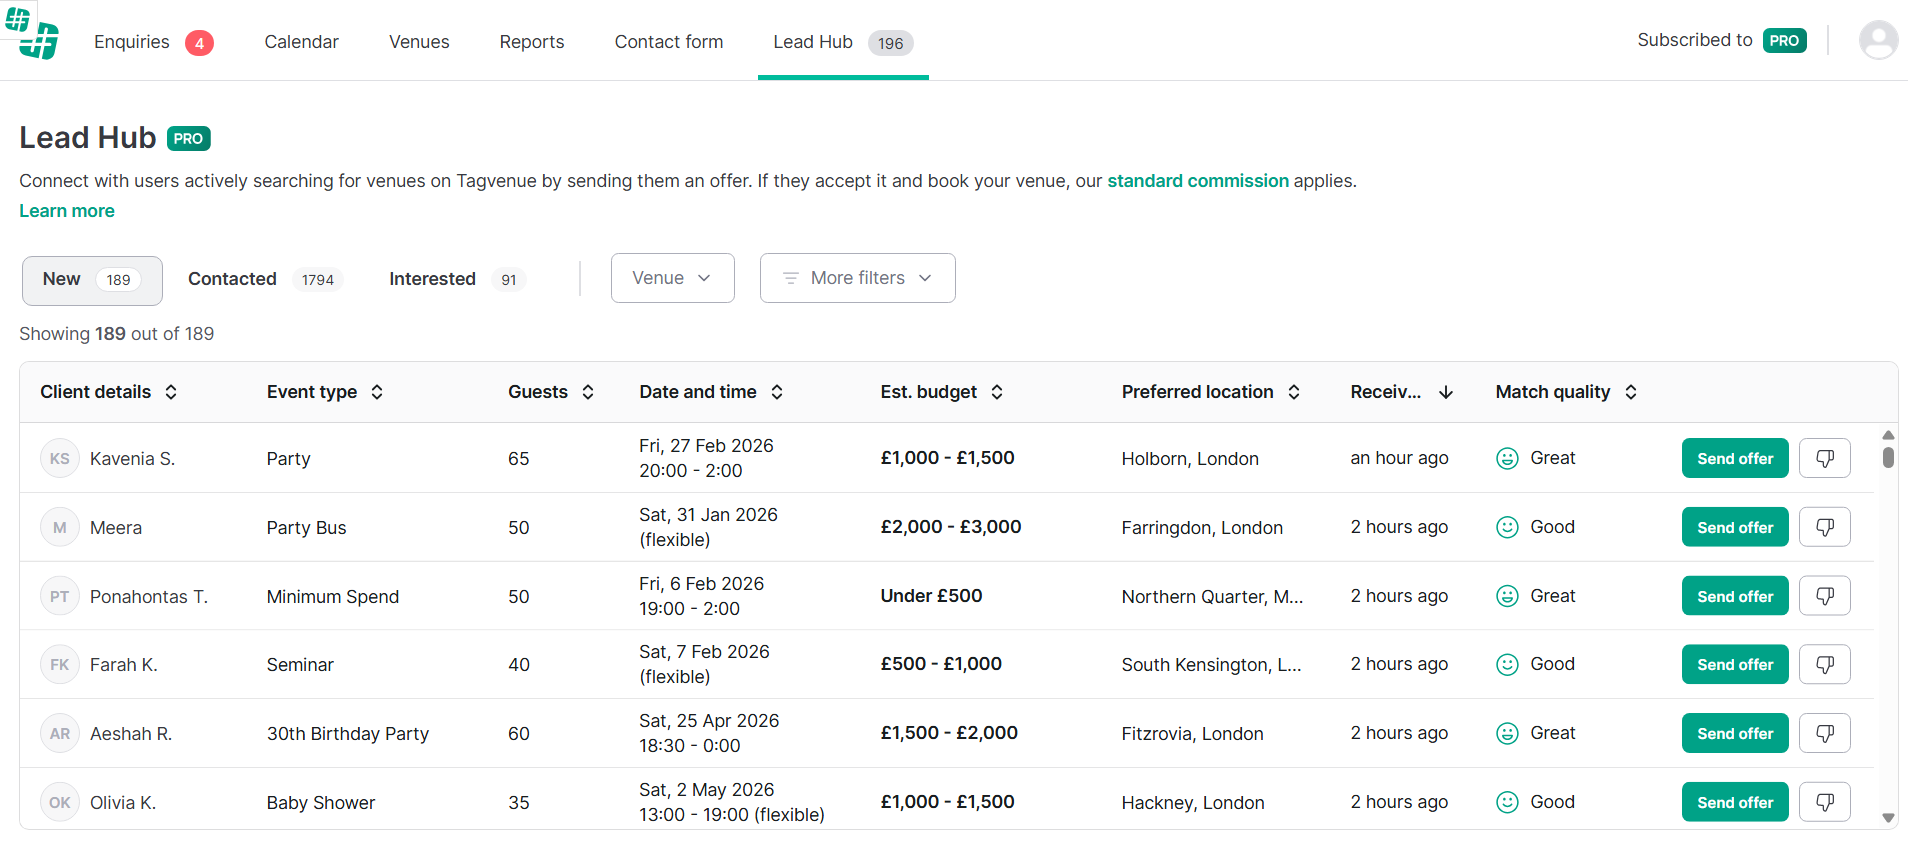The height and width of the screenshot is (861, 1908).
Task: Dismiss Meera lead with thumbs-down
Action: point(1824,527)
